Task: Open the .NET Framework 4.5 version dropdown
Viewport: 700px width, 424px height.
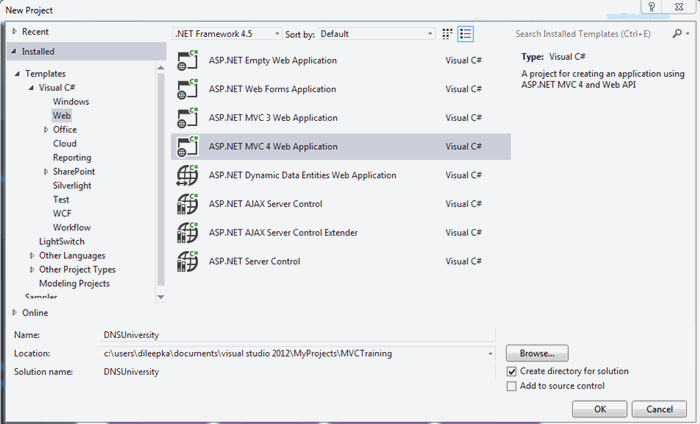Action: [227, 34]
